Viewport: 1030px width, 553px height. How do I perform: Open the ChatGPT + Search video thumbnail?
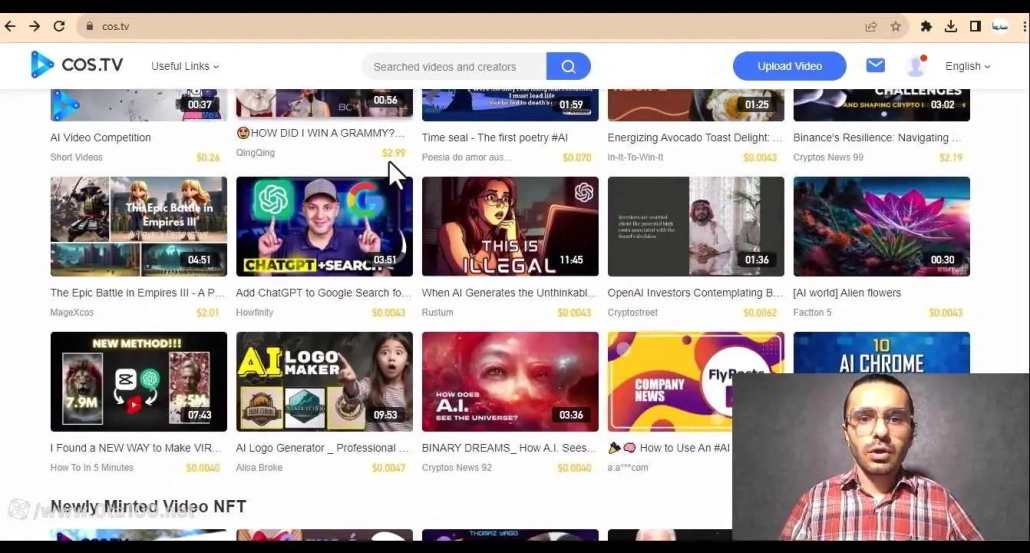324,226
